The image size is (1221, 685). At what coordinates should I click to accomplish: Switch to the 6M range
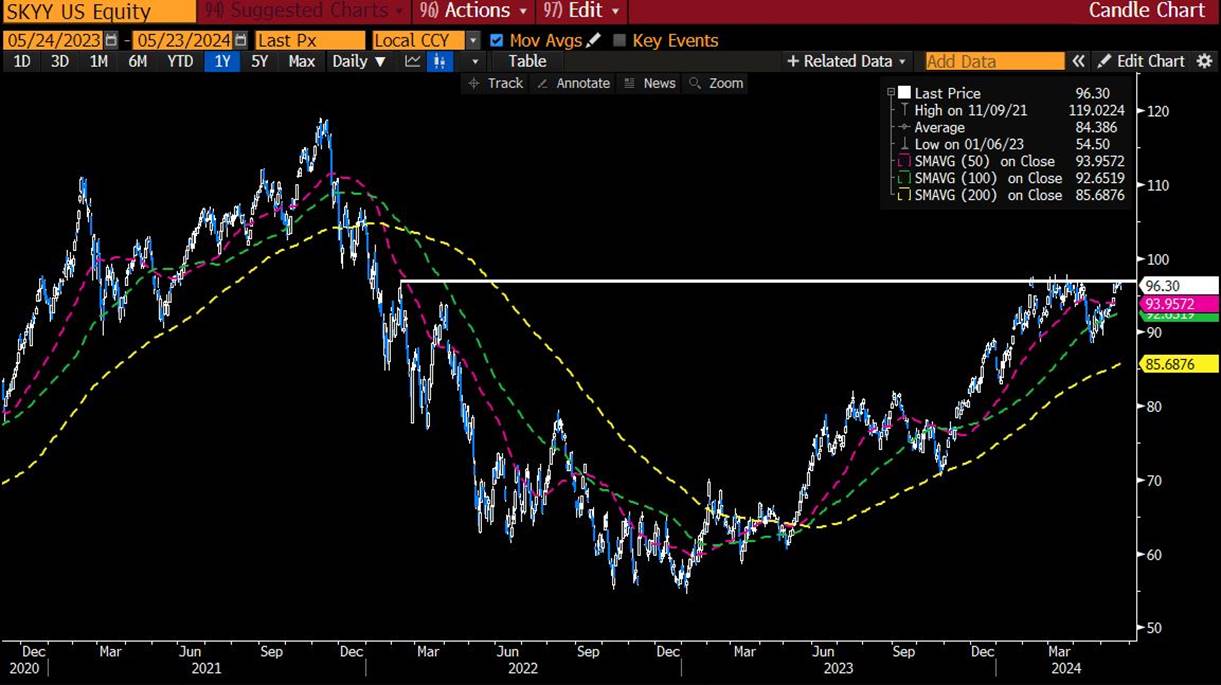(137, 61)
